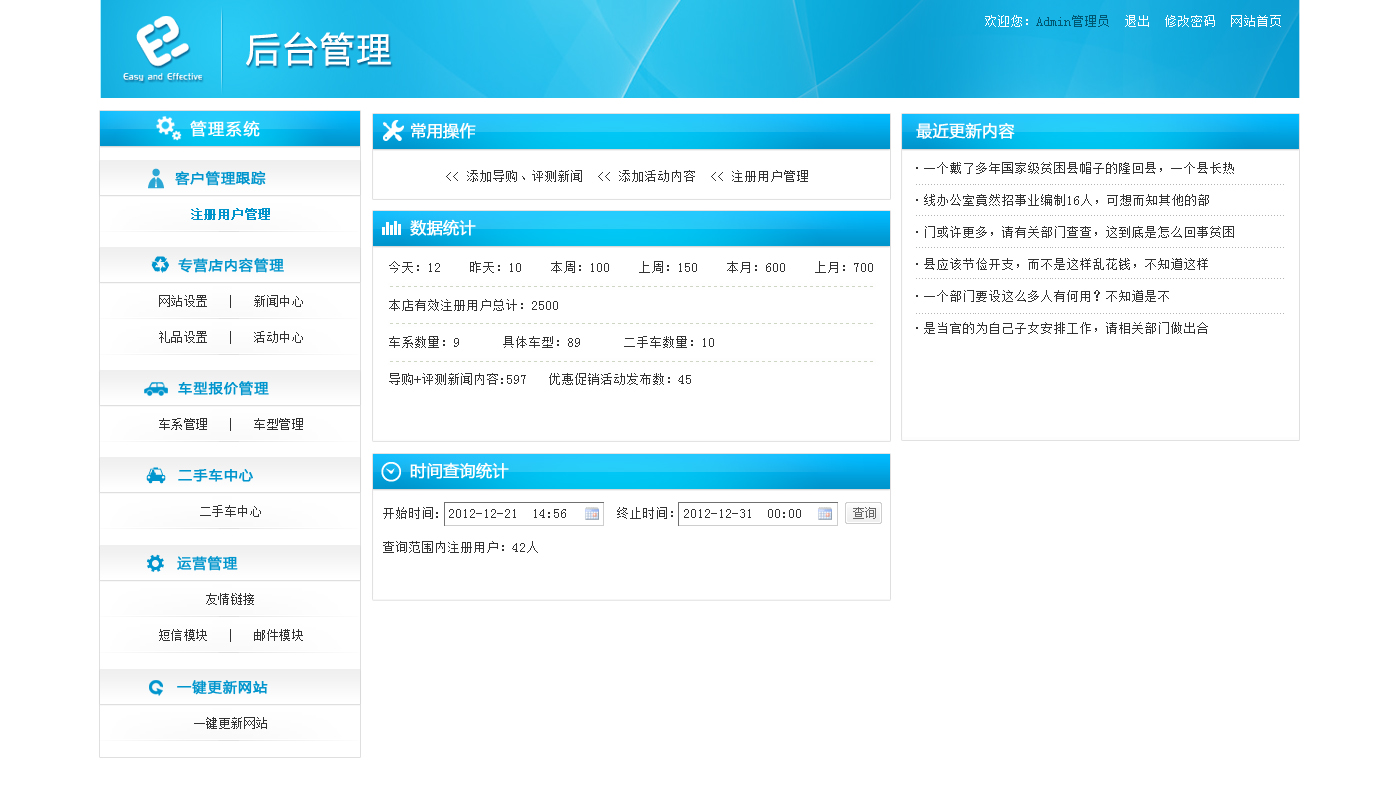
Task: Open 网站设置 in the sidebar
Action: (x=183, y=302)
